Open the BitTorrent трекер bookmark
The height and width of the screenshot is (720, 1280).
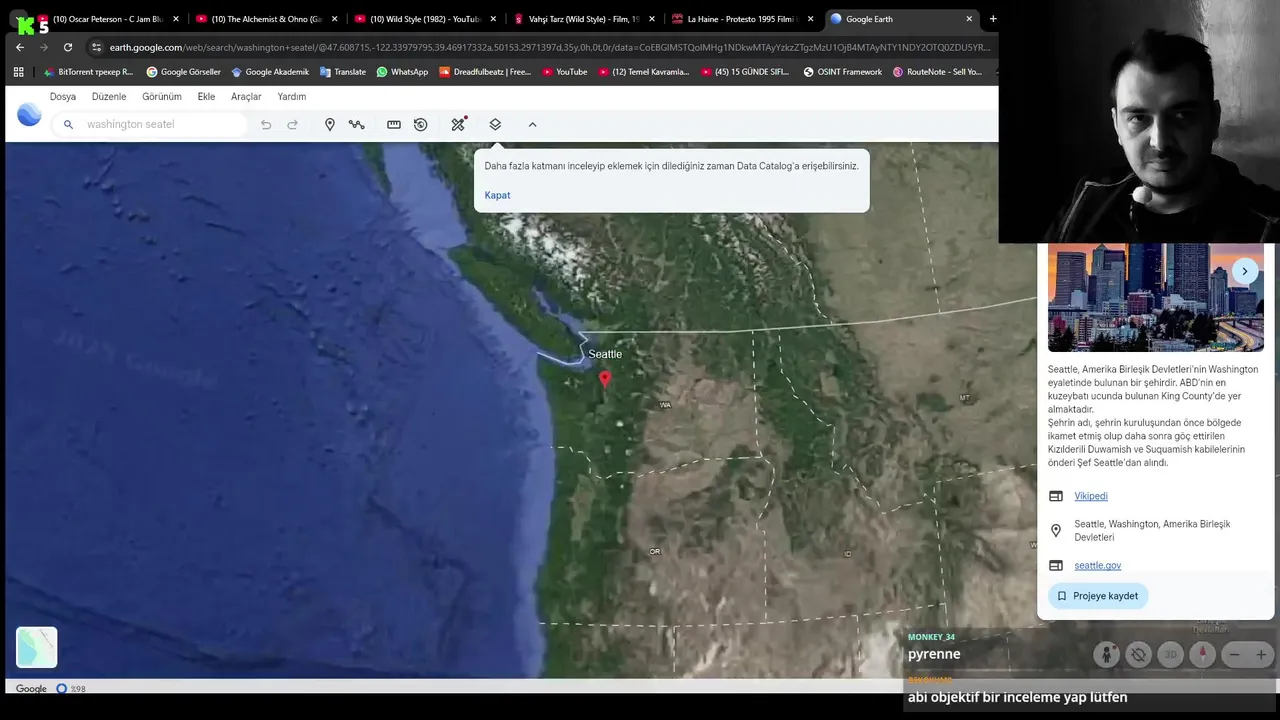click(88, 72)
